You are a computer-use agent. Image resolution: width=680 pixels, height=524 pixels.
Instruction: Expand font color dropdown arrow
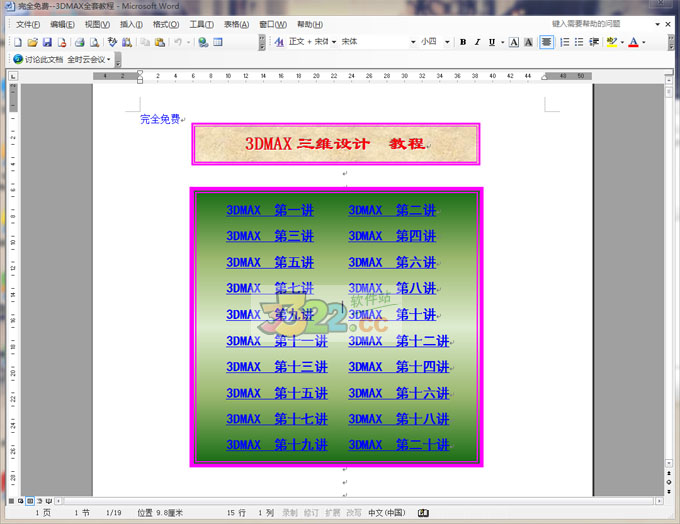click(644, 42)
